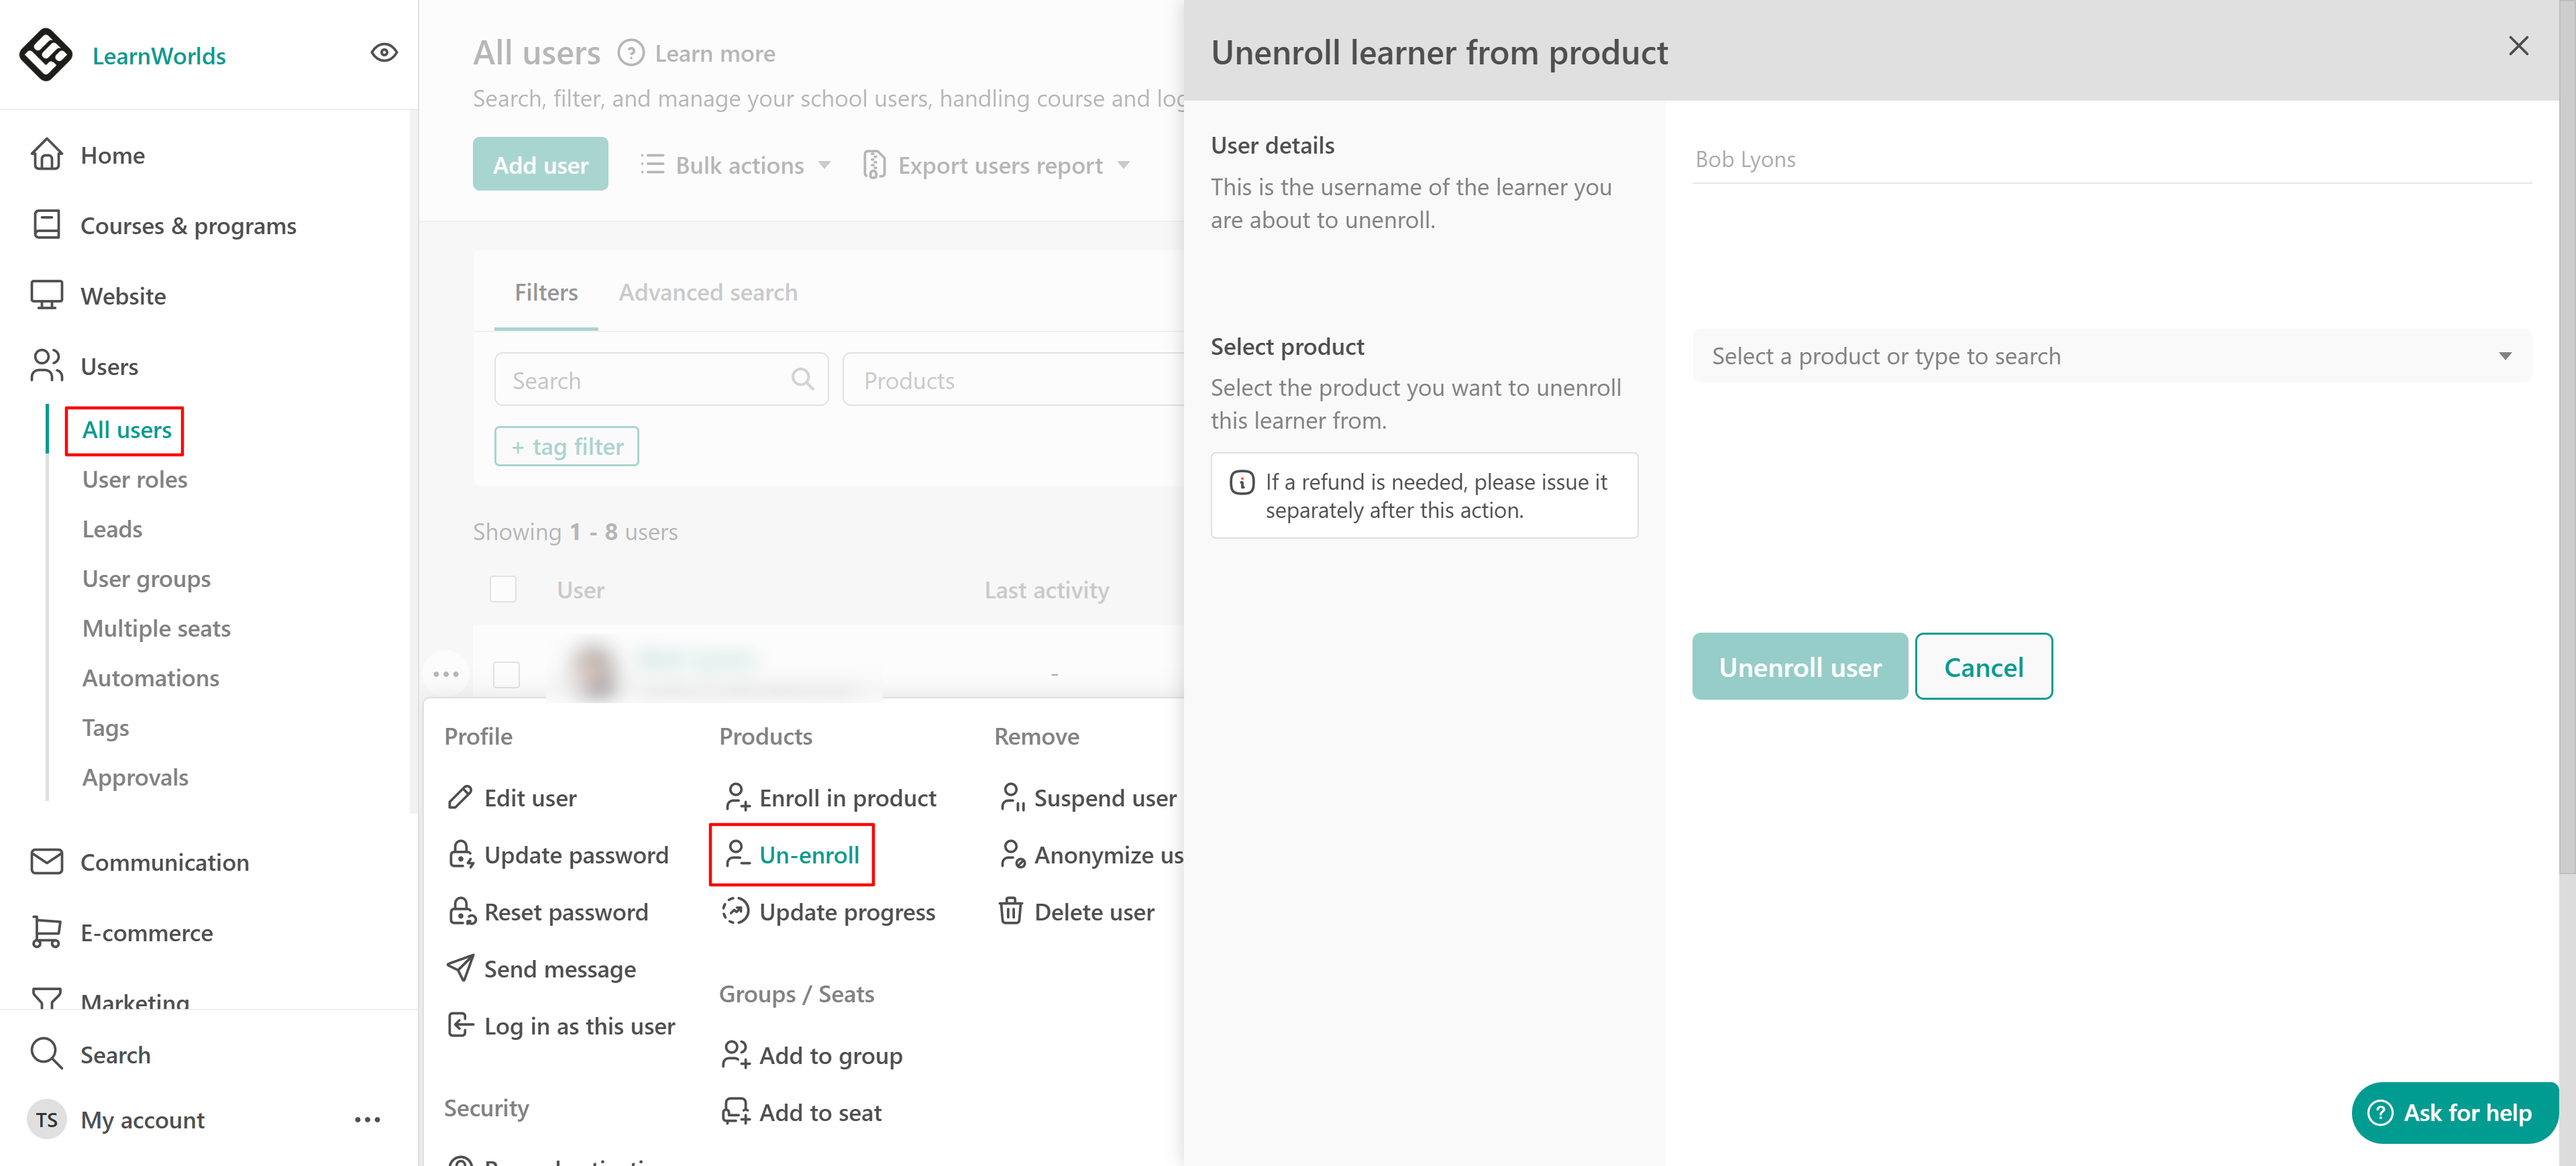Open the E-commerce cart icon
The width and height of the screenshot is (2576, 1166).
46,932
